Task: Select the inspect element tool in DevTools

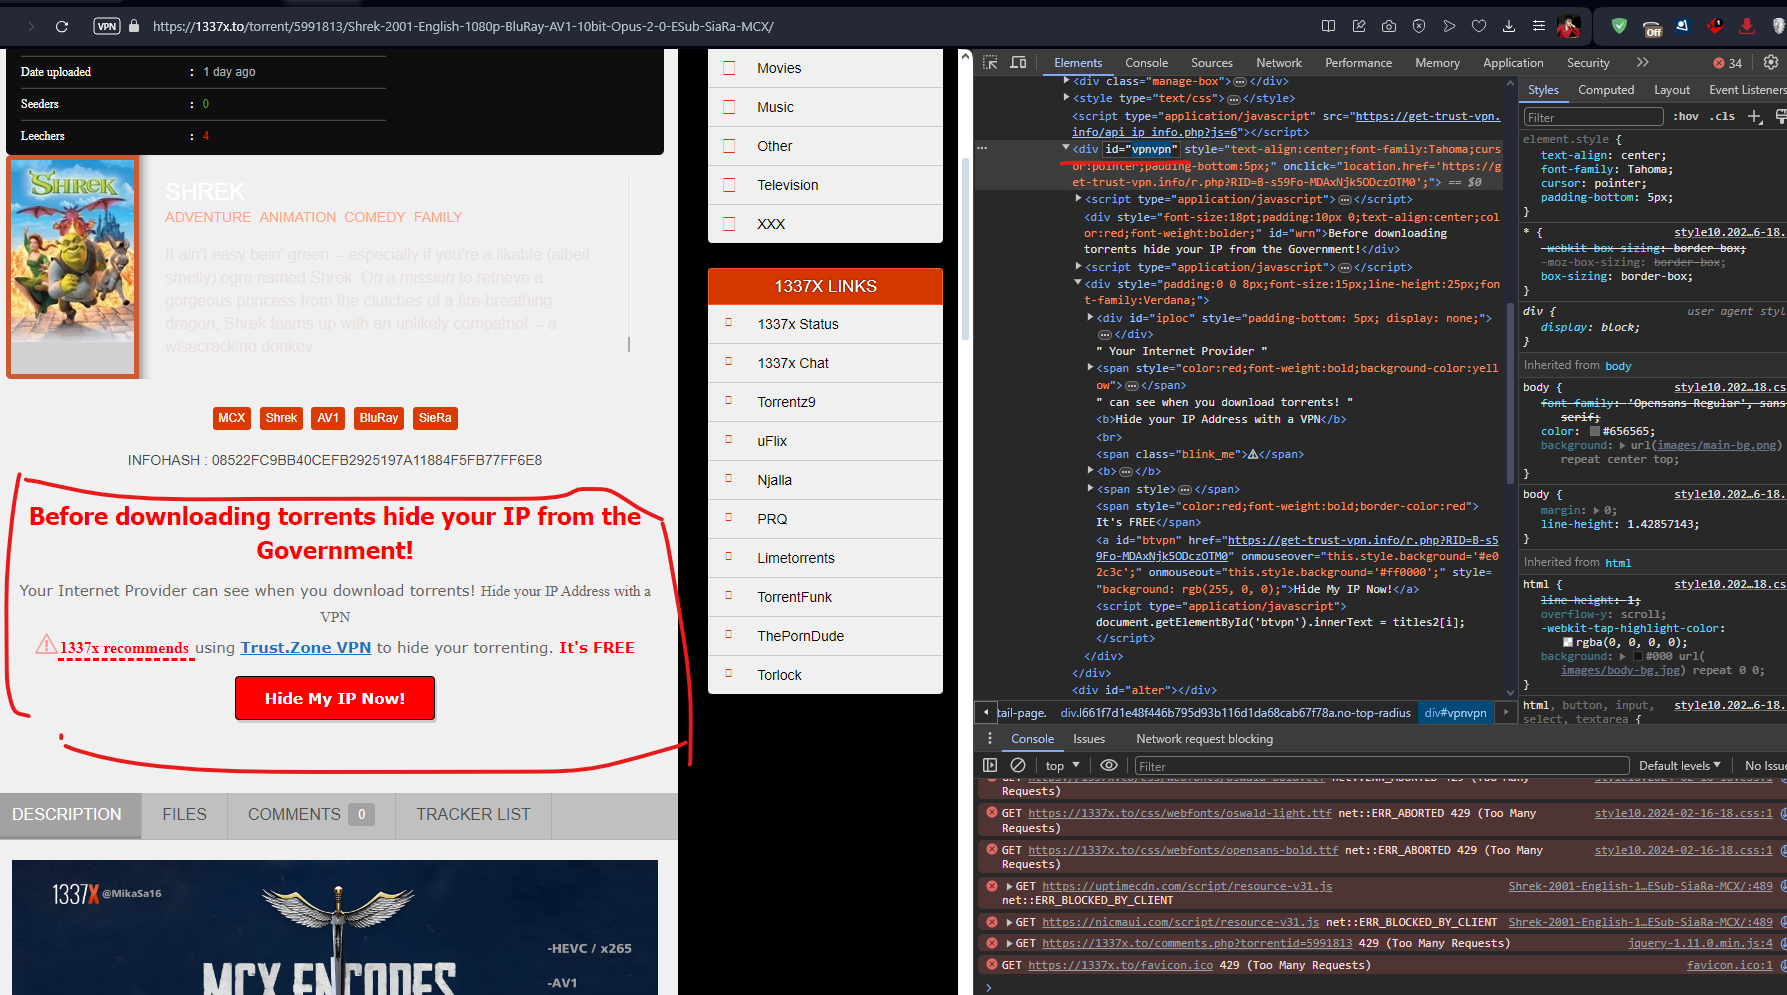Action: point(989,62)
